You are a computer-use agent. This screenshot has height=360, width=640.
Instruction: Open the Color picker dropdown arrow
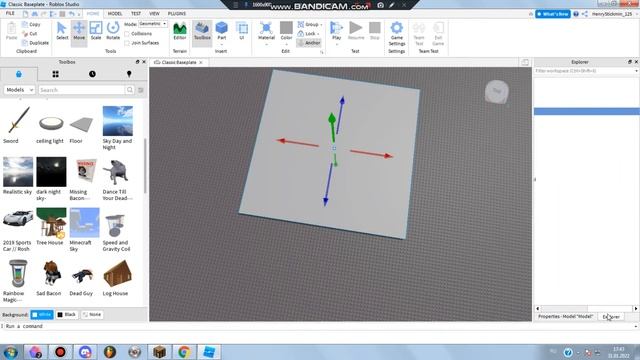click(286, 44)
